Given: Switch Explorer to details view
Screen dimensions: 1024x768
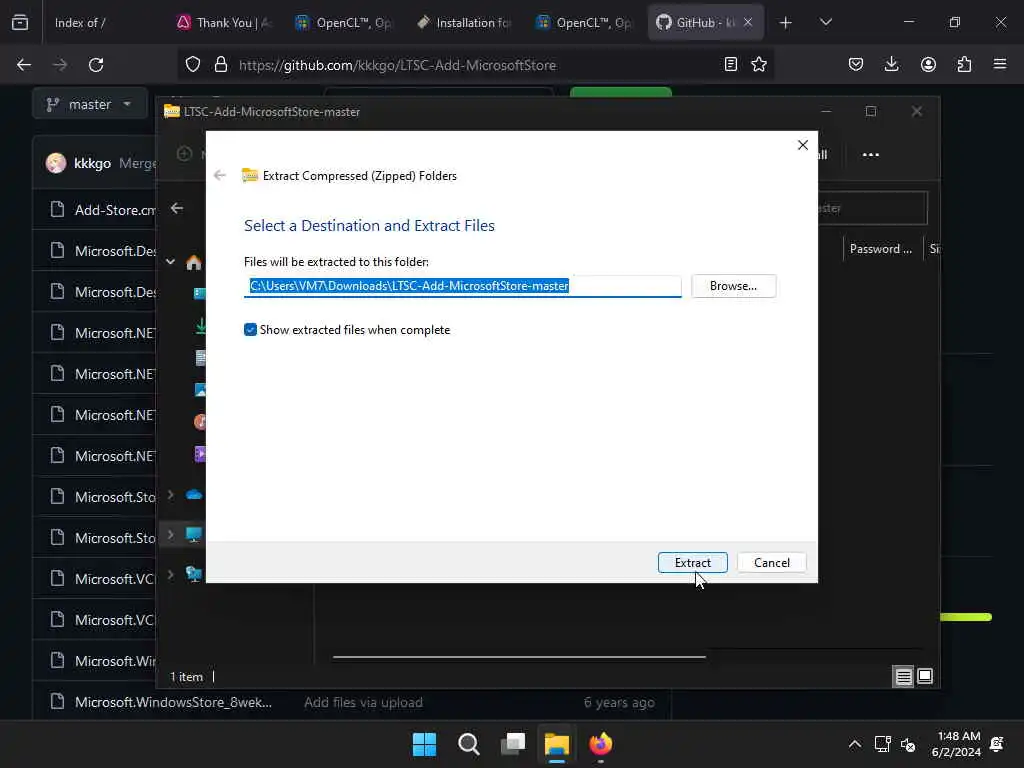Looking at the screenshot, I should point(903,677).
